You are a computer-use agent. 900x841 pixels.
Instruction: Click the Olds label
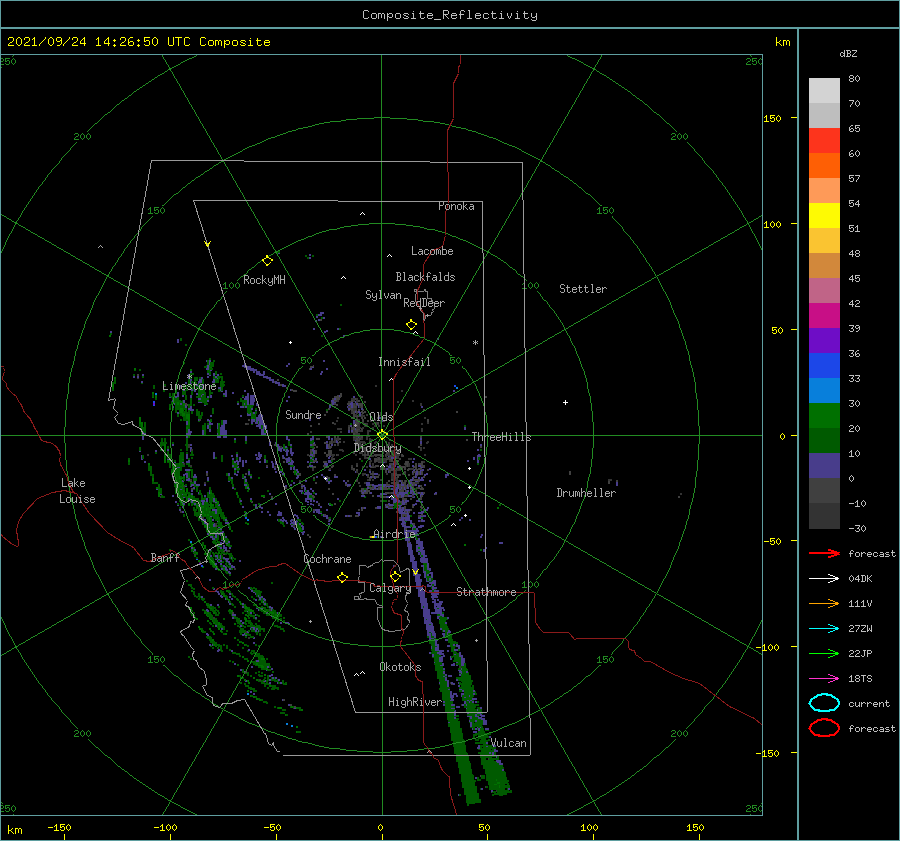pyautogui.click(x=381, y=417)
